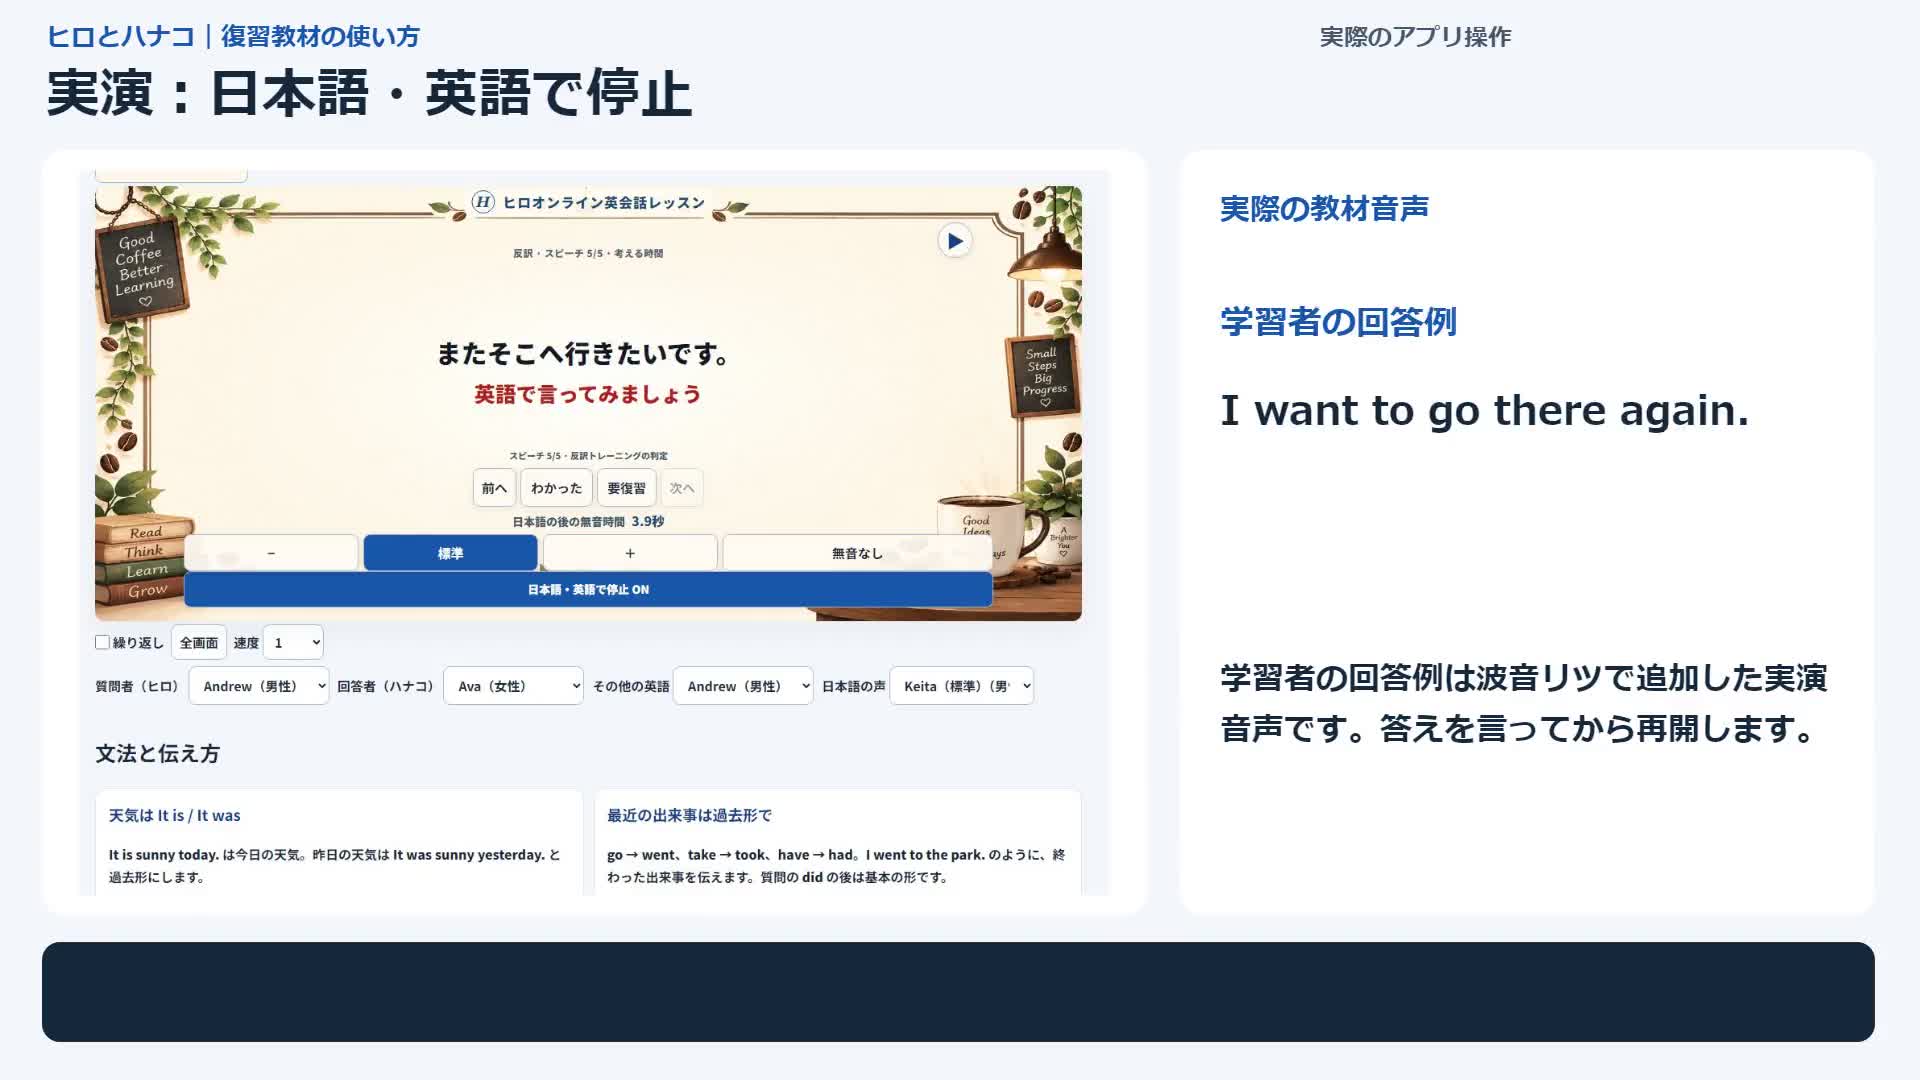Open the 回答者（ハナコ）voice dropdown
Image resolution: width=1920 pixels, height=1080 pixels.
tap(513, 686)
